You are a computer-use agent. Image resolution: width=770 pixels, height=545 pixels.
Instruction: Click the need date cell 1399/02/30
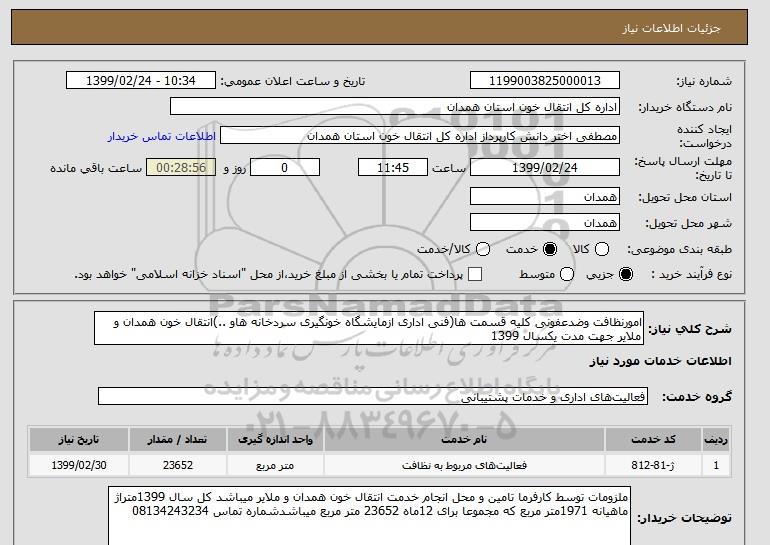pyautogui.click(x=79, y=465)
